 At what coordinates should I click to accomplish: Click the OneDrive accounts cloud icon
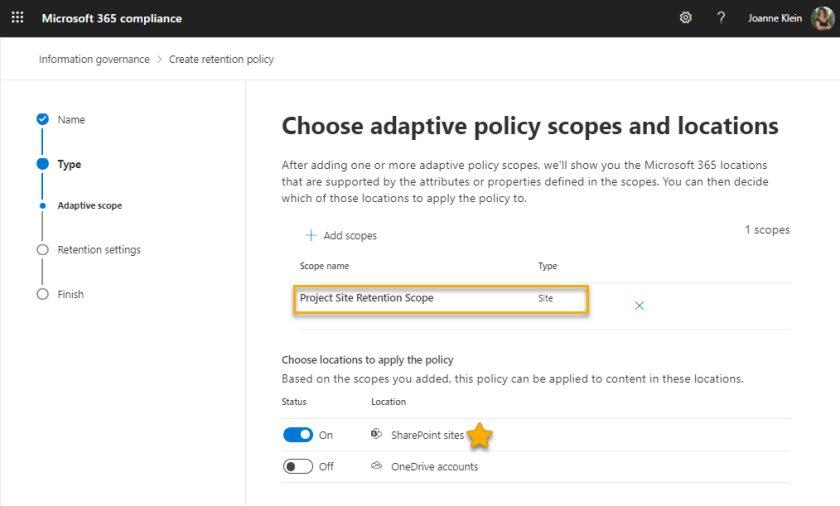coord(376,466)
